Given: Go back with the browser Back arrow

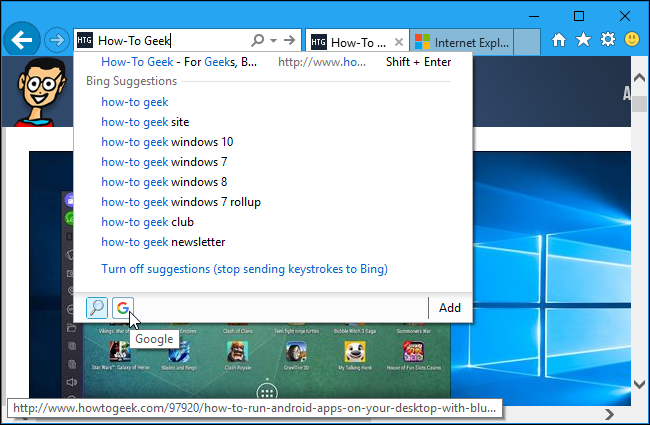Looking at the screenshot, I should 22,40.
